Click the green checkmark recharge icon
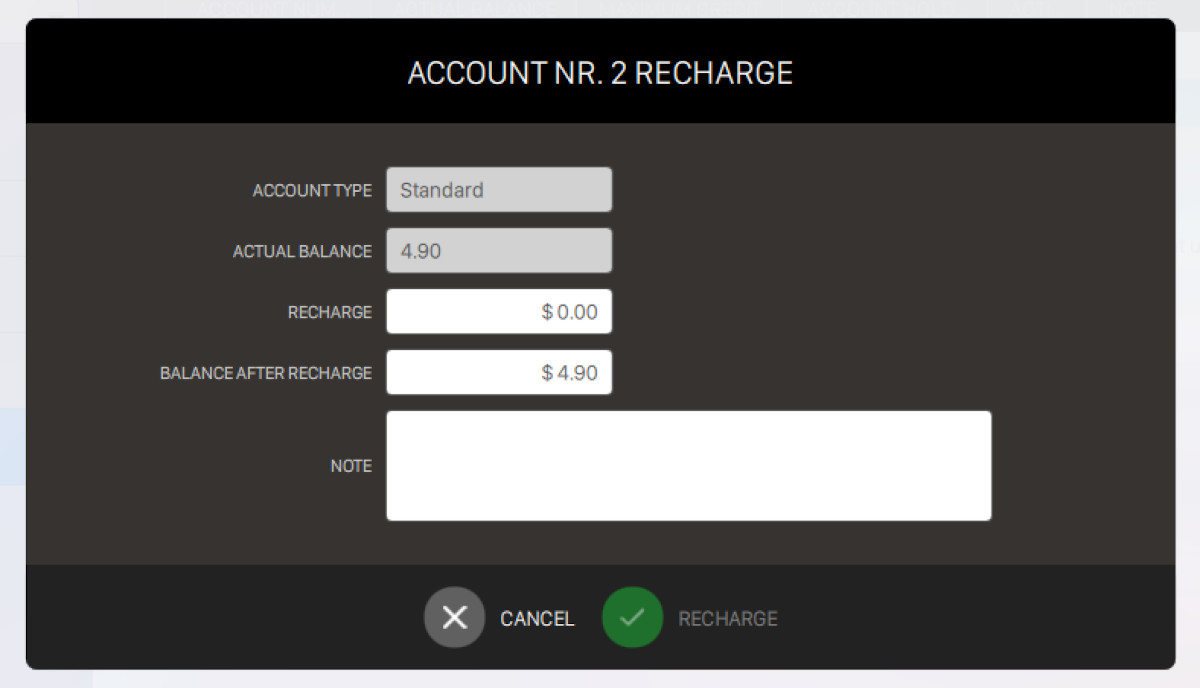The image size is (1200, 688). [x=632, y=618]
